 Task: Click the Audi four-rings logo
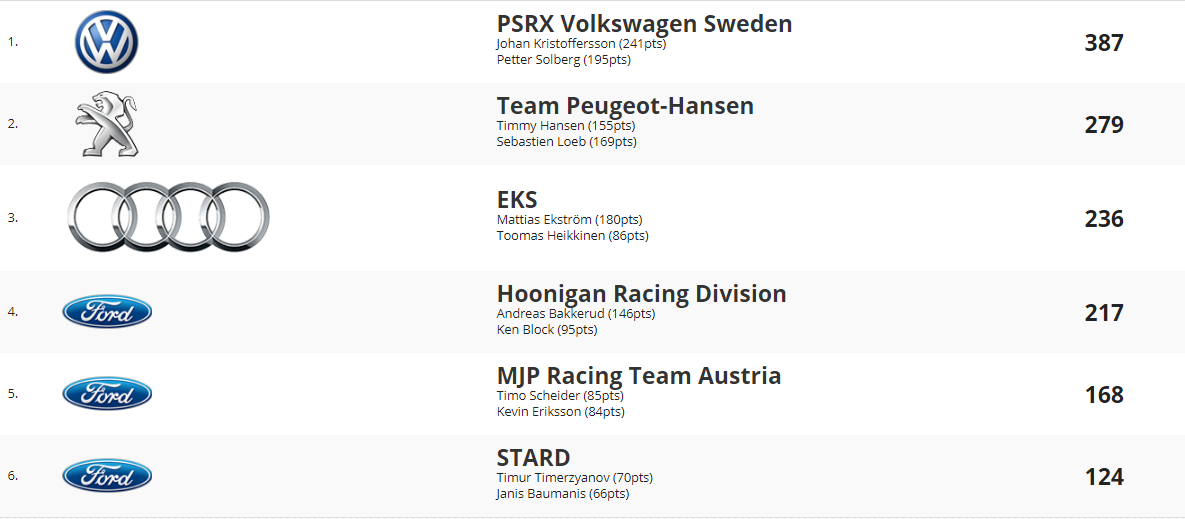click(168, 218)
